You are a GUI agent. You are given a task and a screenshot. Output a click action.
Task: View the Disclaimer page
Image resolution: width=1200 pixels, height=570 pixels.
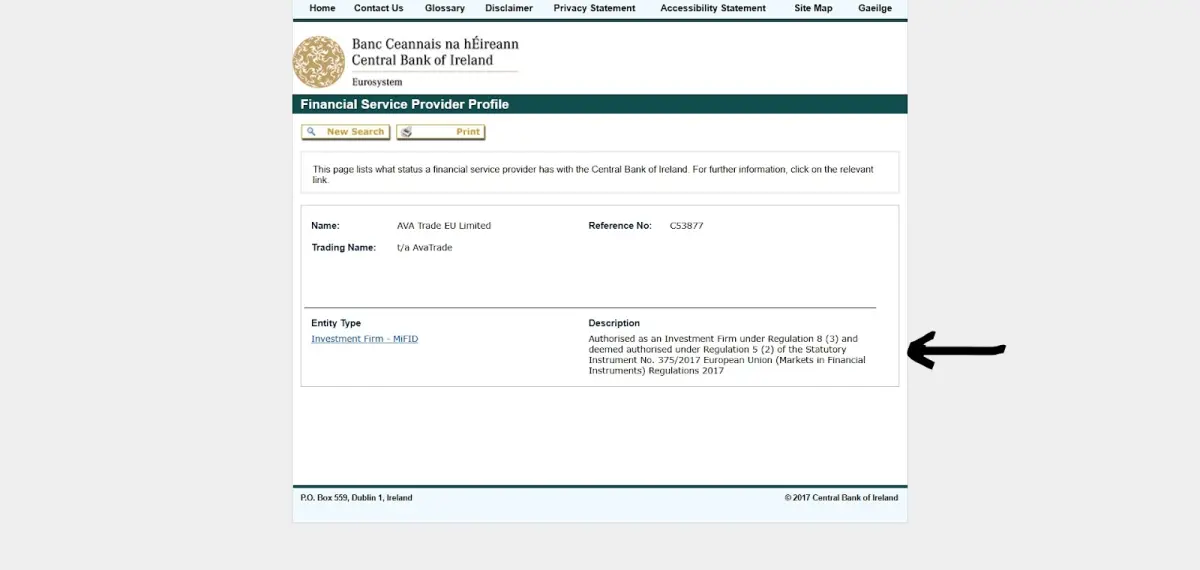coord(509,8)
